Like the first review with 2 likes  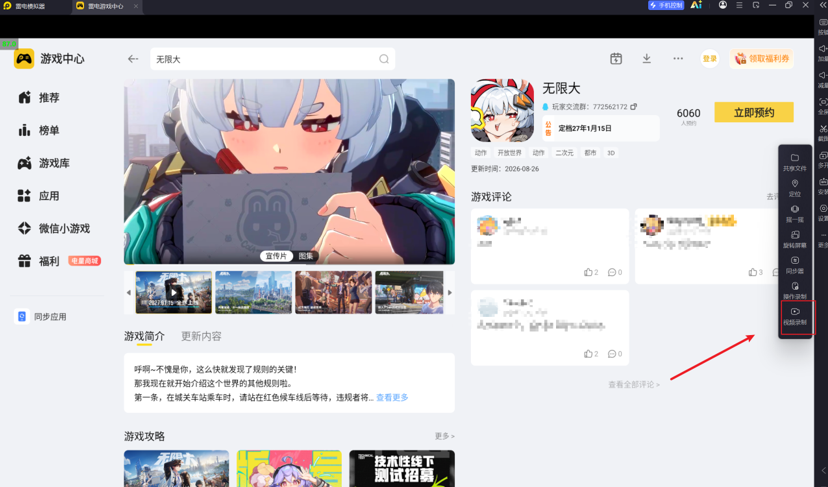click(x=591, y=272)
